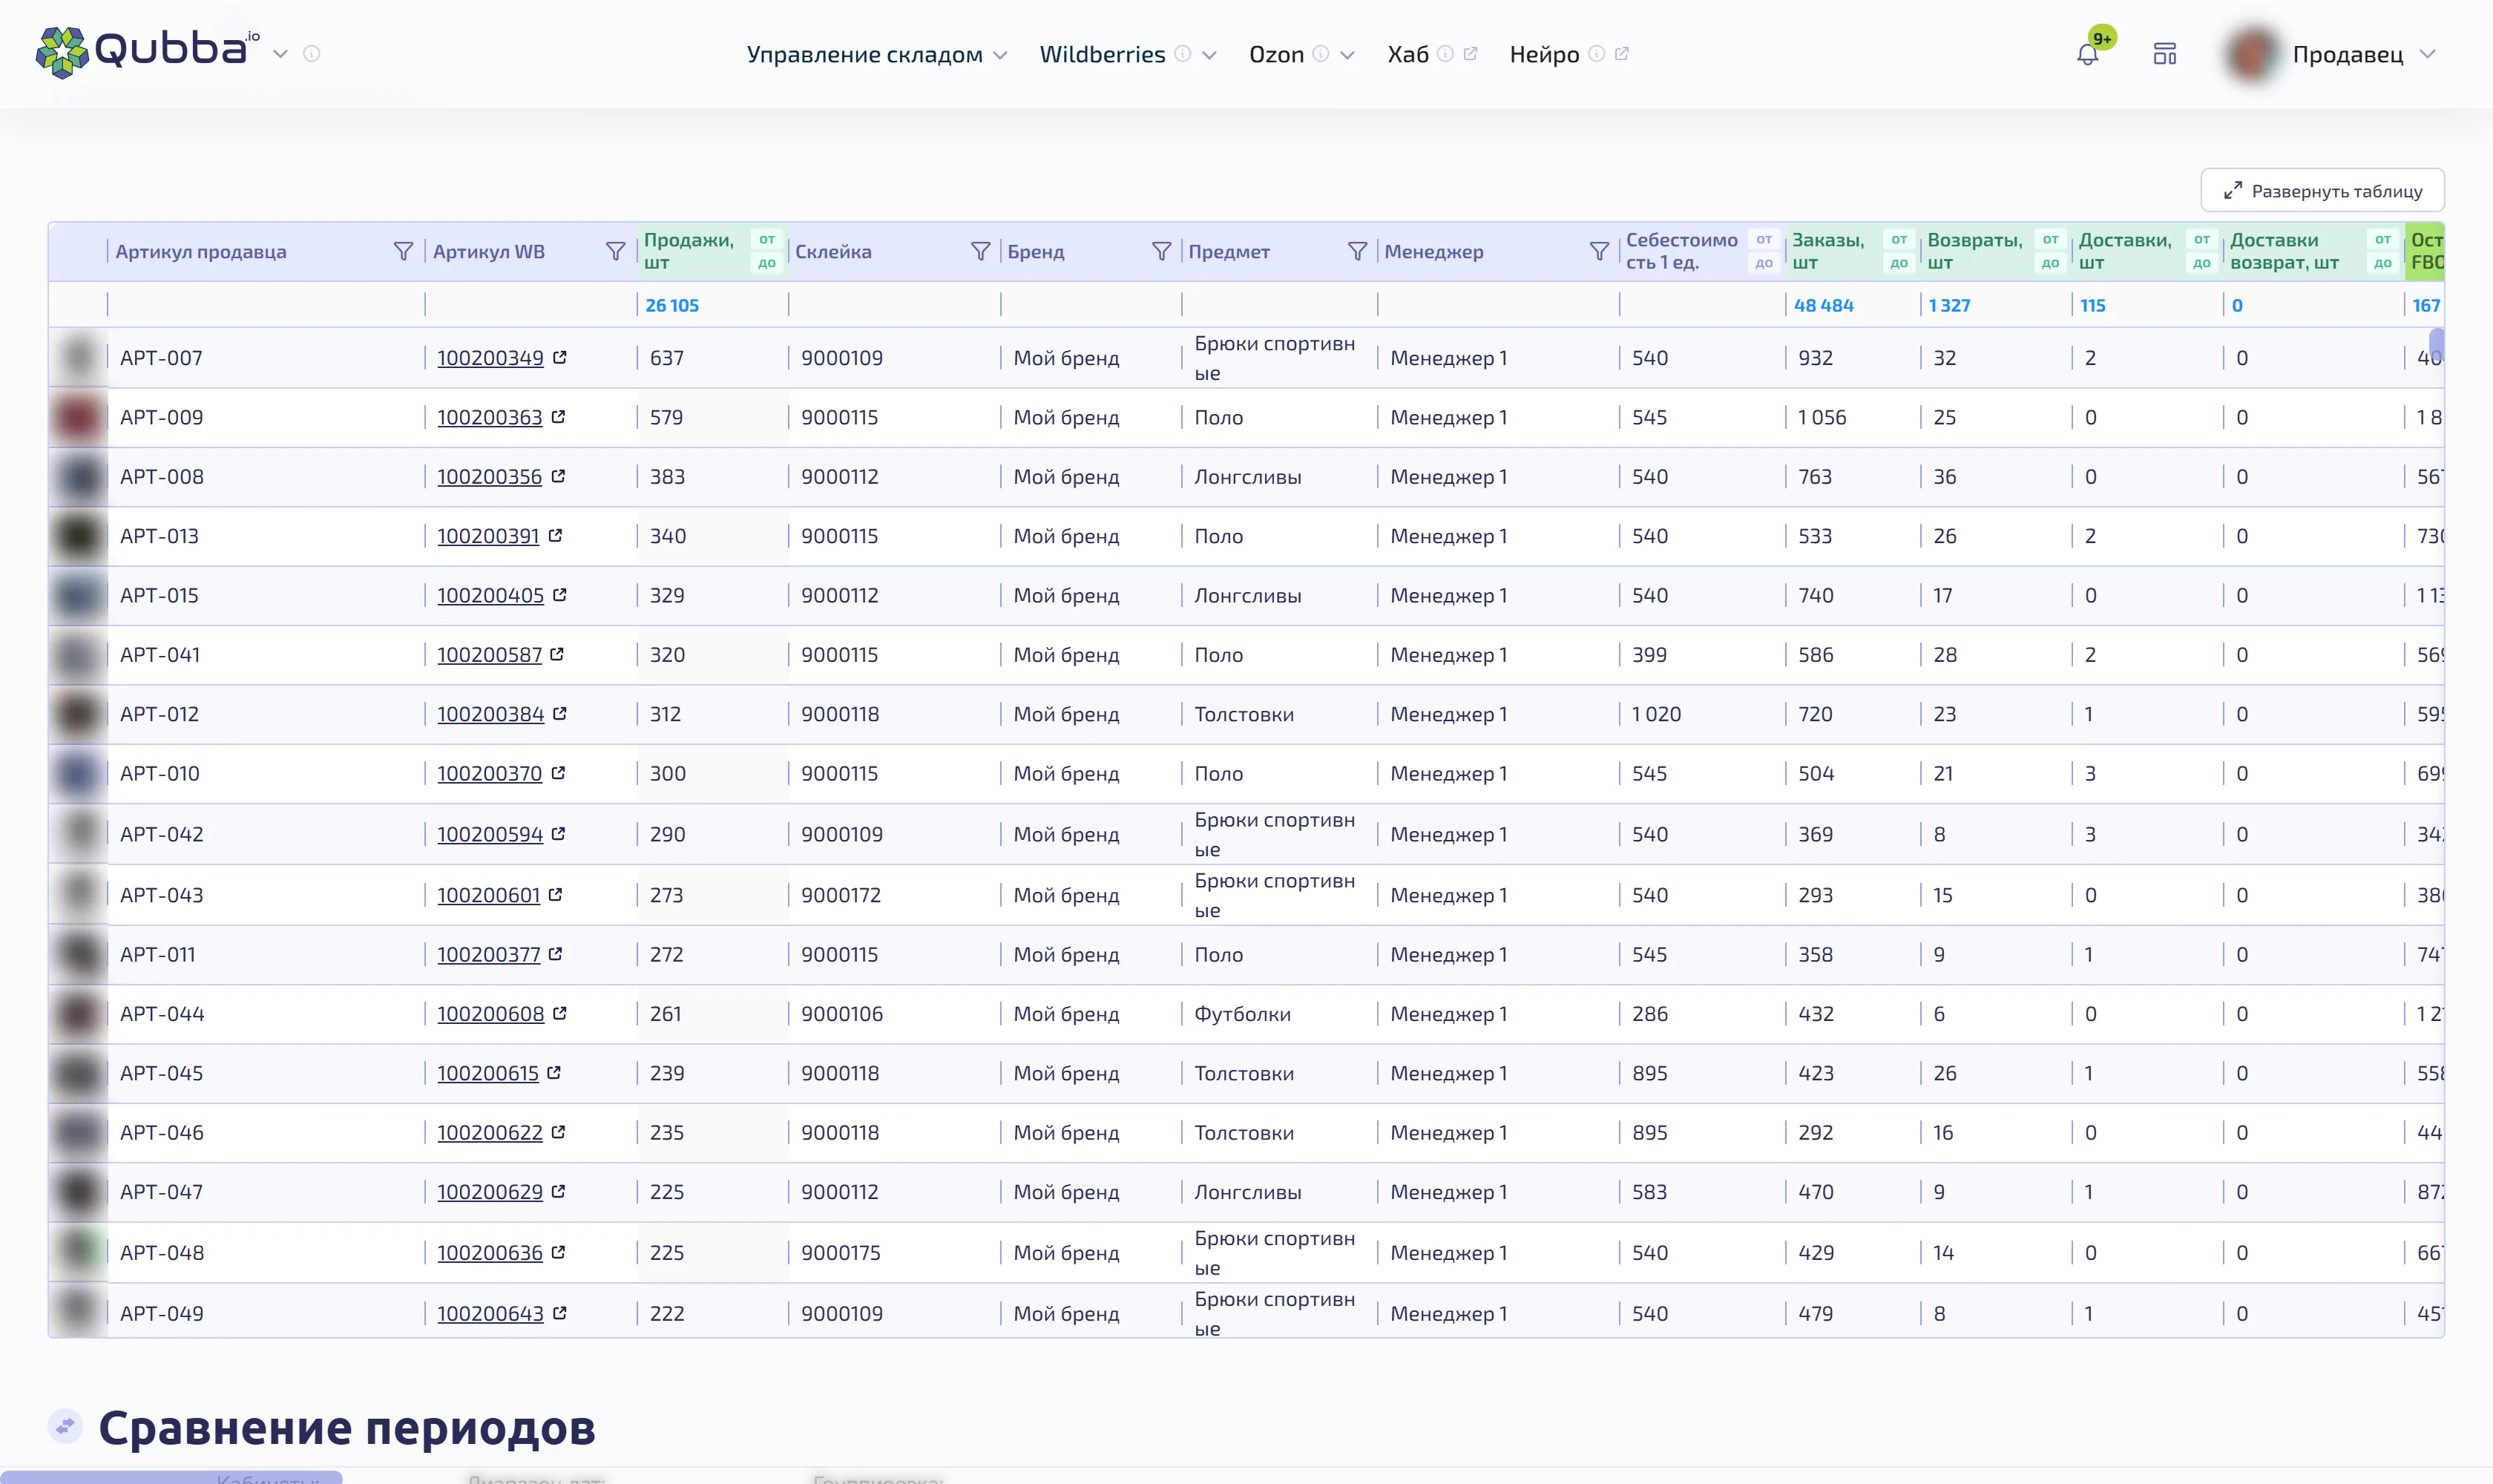Open filter for Бренд column
Image resolution: width=2493 pixels, height=1484 pixels.
pos(1162,251)
